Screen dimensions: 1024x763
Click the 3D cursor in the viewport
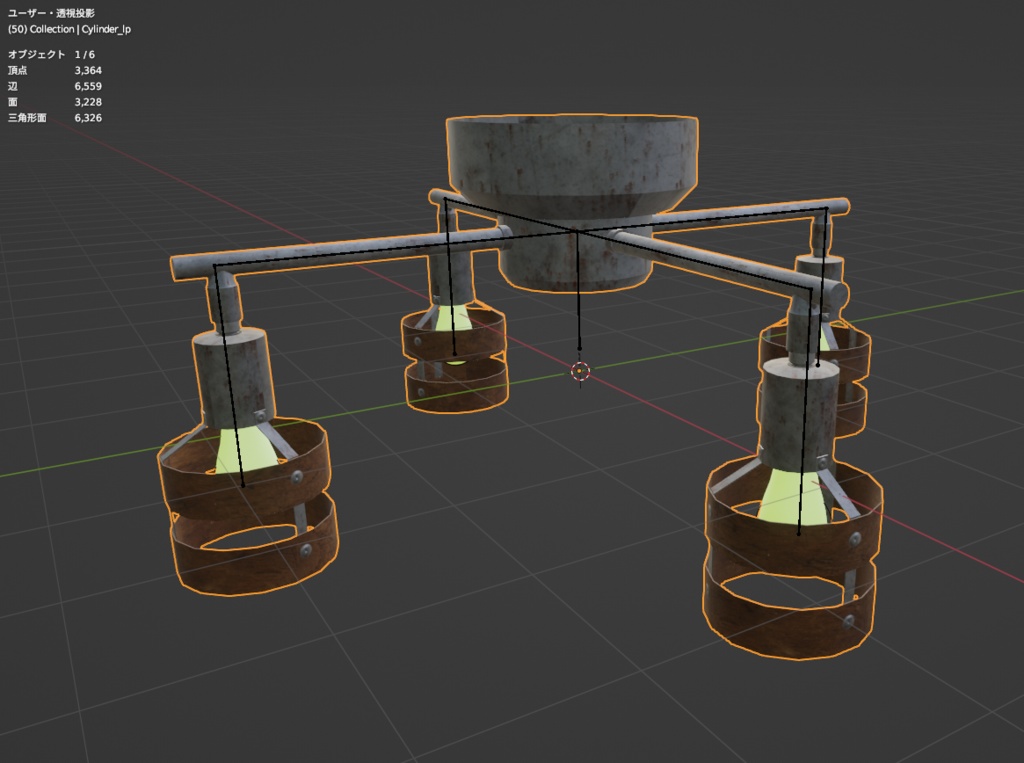[x=581, y=372]
